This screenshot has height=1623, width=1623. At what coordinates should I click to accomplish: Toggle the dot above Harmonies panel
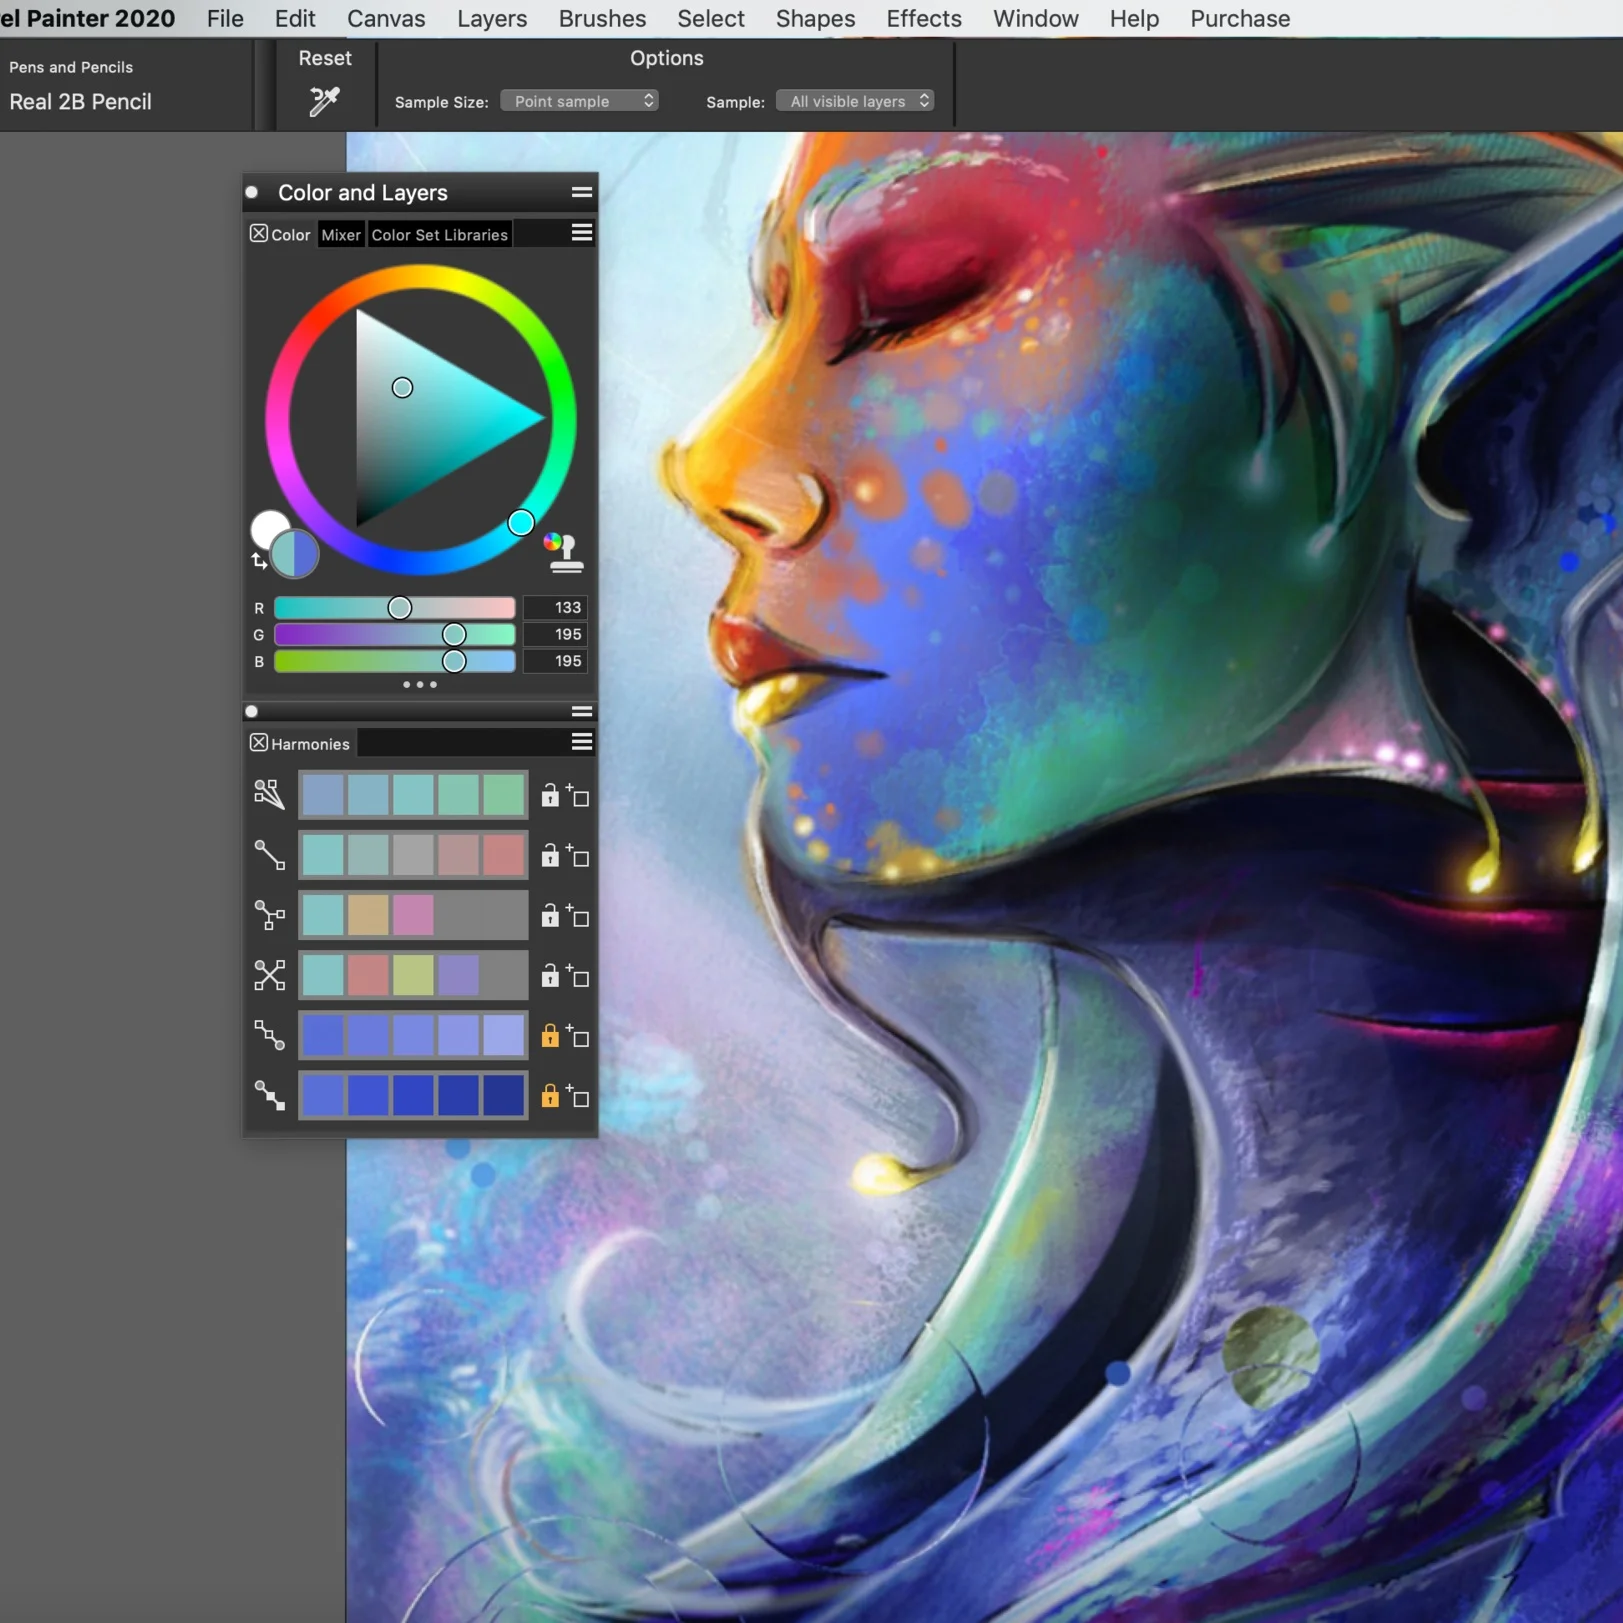tap(252, 711)
